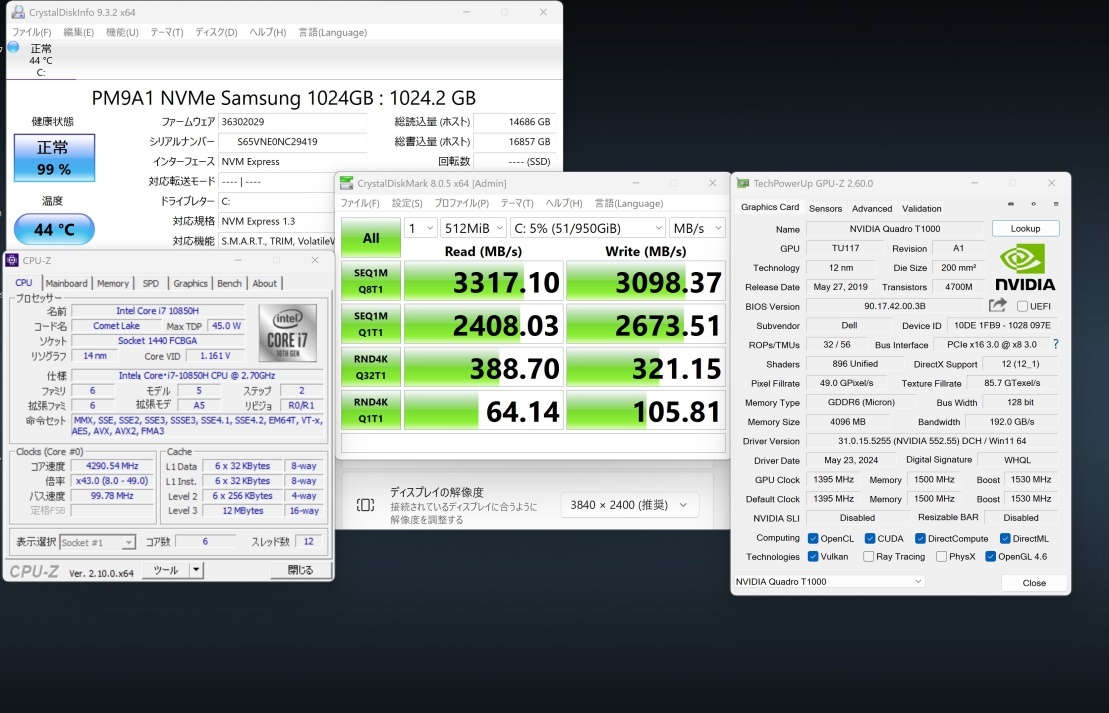
Task: Click the 44 °C temperature indicator
Action: [x=54, y=229]
